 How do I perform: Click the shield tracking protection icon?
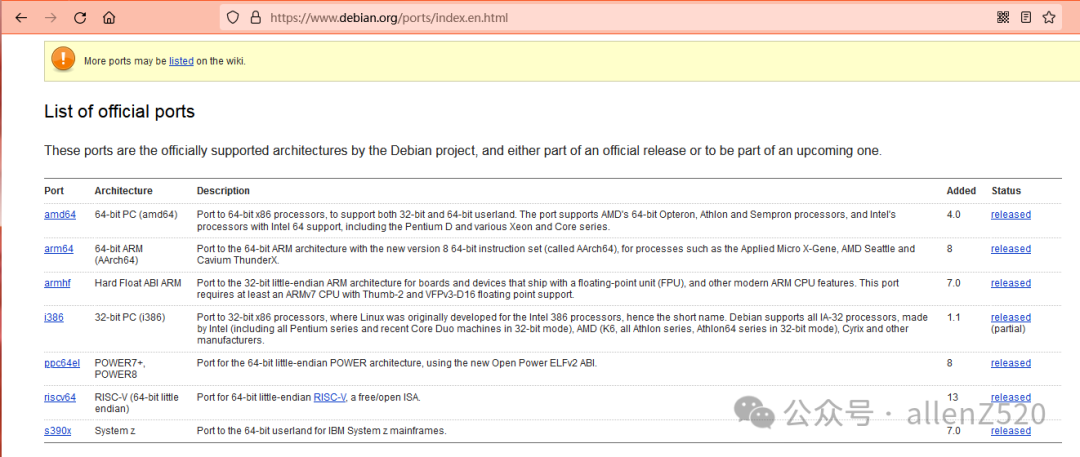point(233,17)
